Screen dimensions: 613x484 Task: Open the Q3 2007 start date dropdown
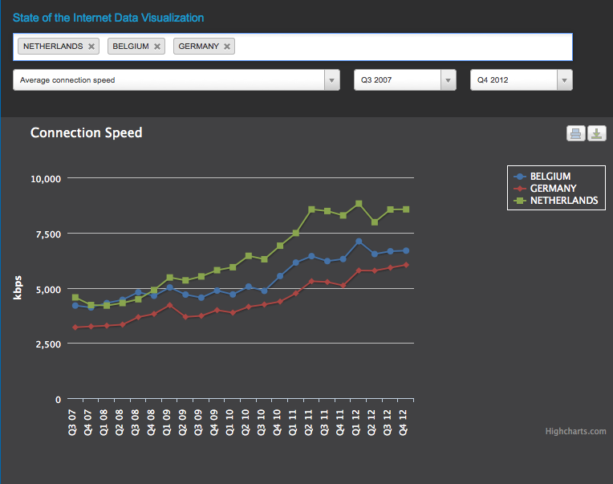coord(405,80)
